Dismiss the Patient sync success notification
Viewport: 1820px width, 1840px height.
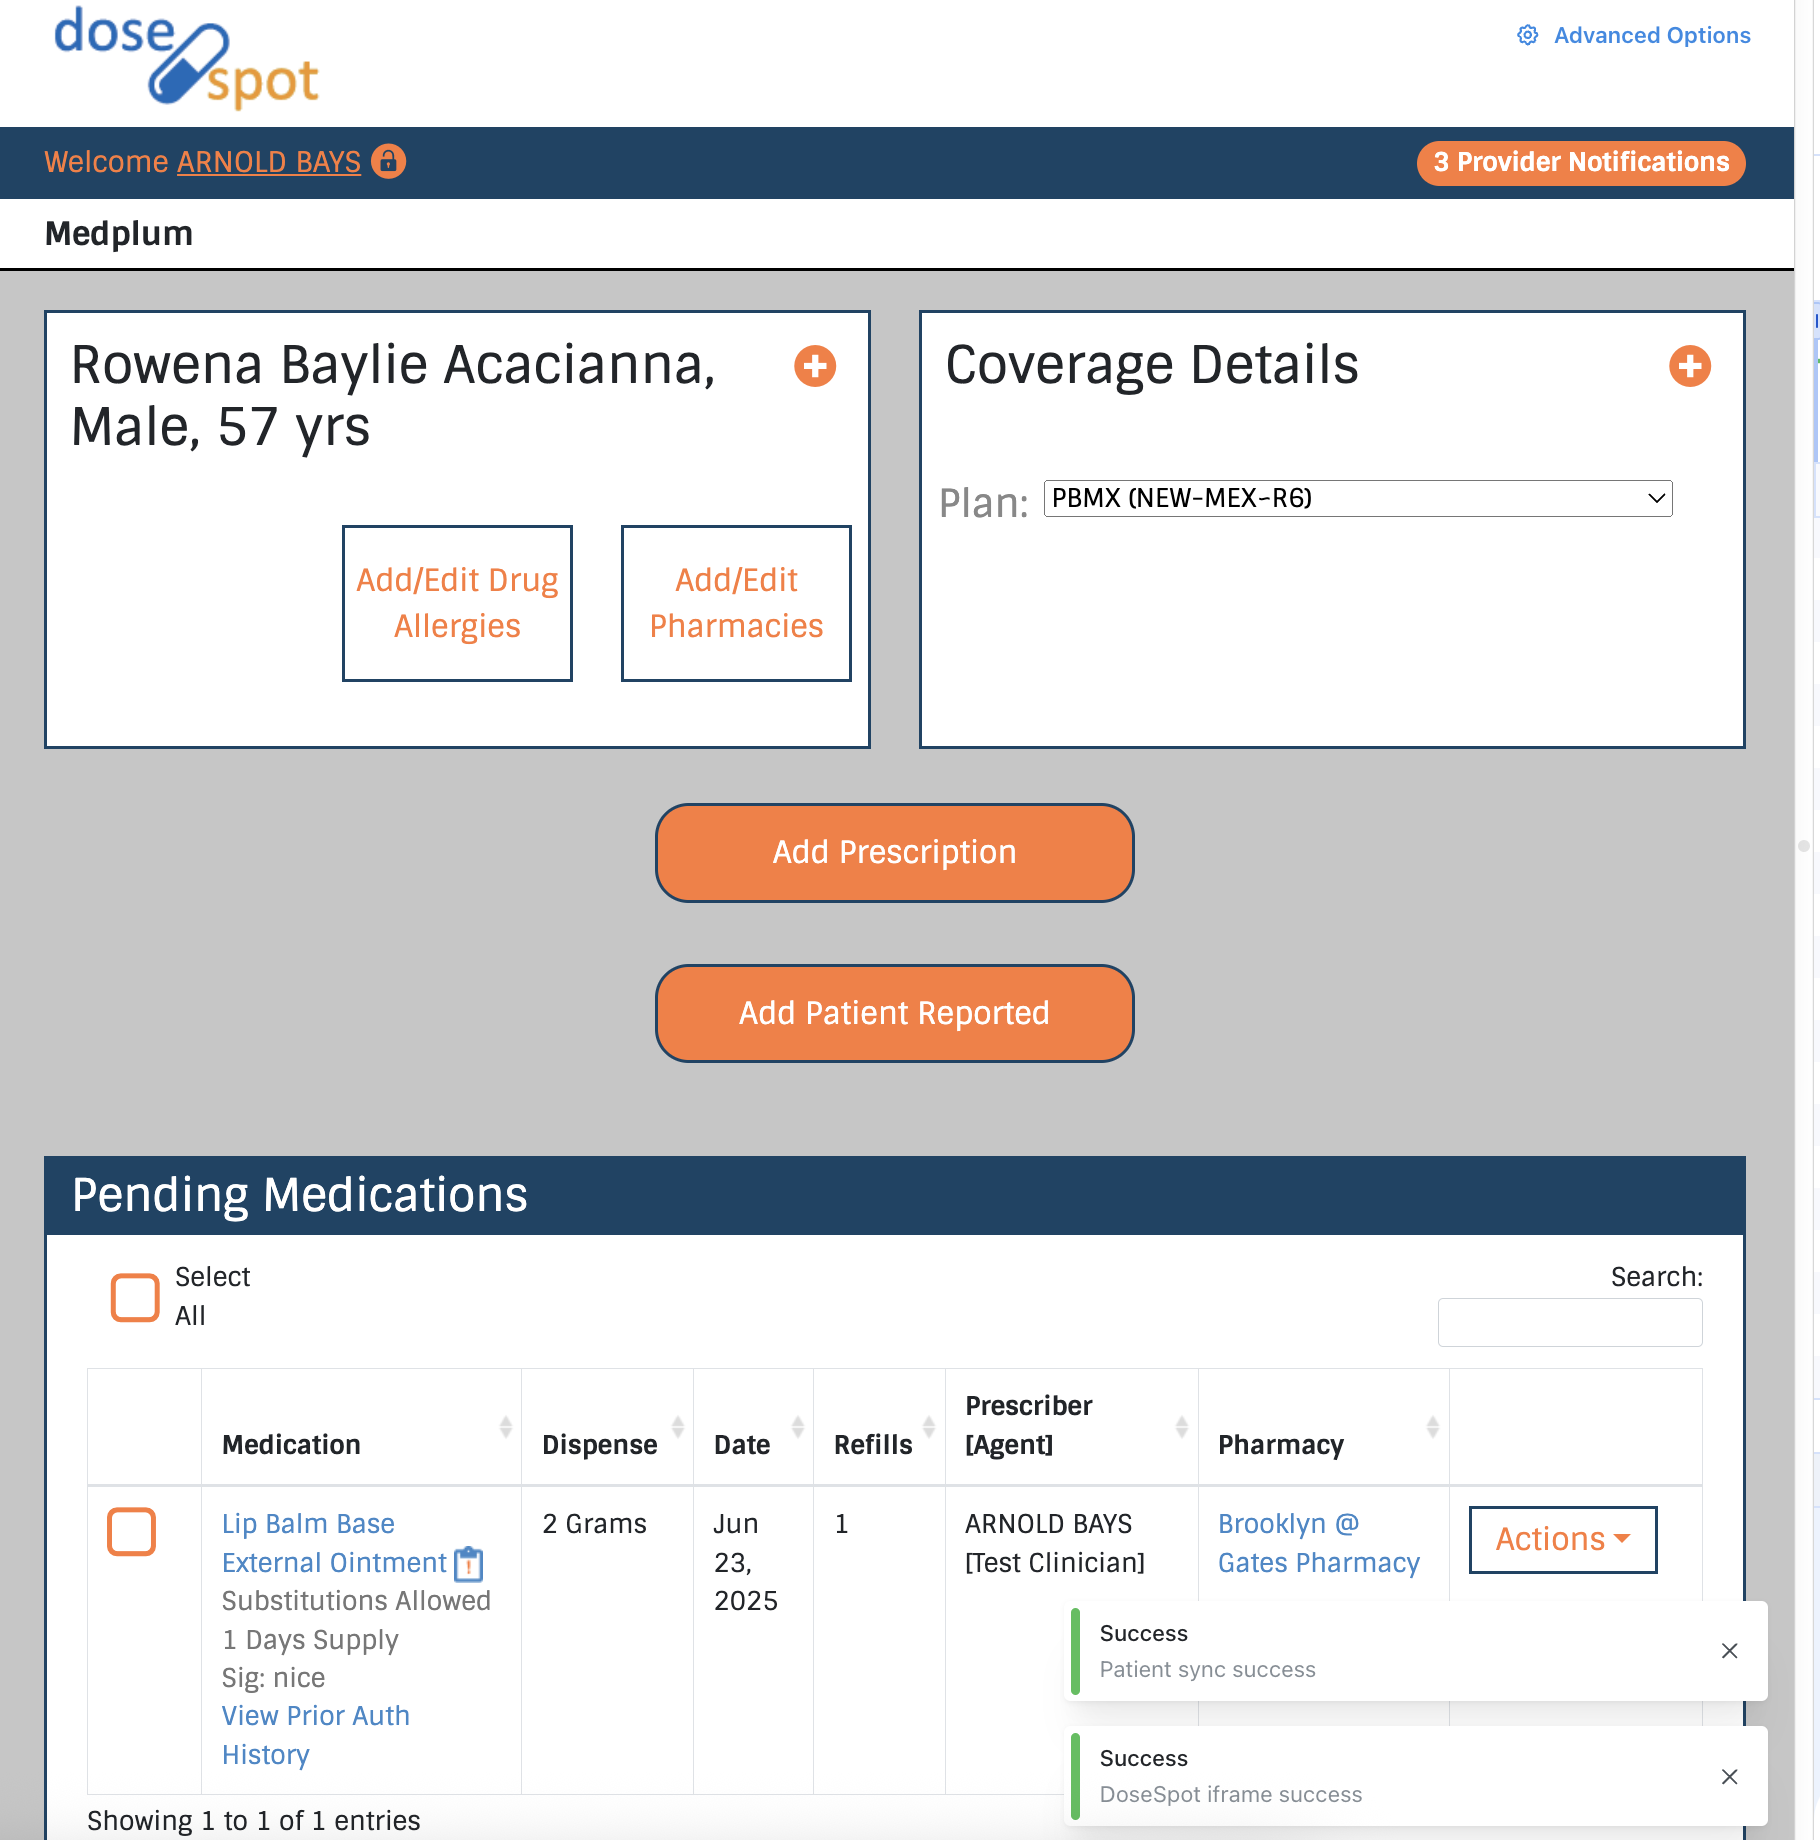coord(1729,1651)
